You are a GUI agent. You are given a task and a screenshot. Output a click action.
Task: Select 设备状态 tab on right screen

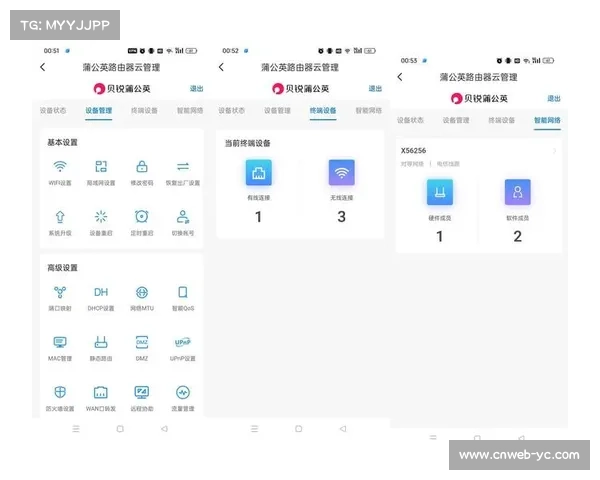coord(410,120)
